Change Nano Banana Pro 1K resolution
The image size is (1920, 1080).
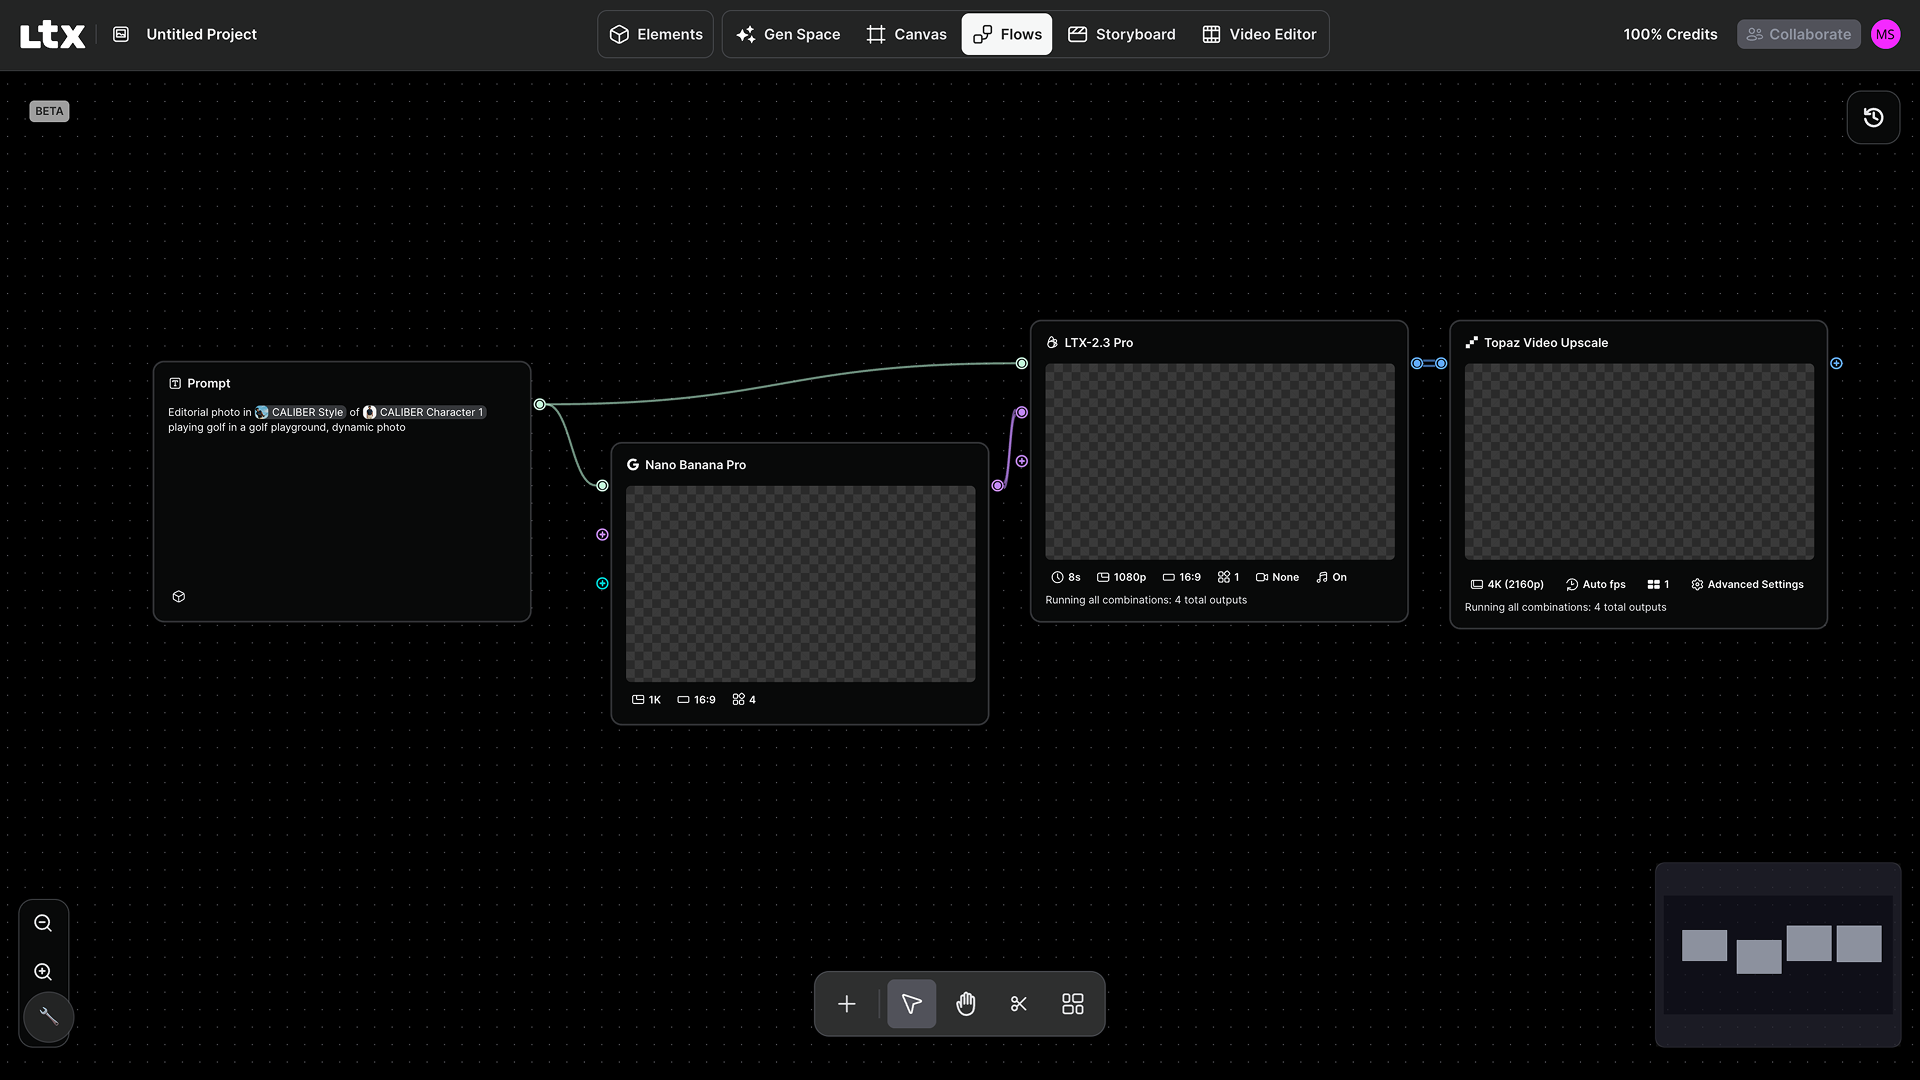point(646,700)
